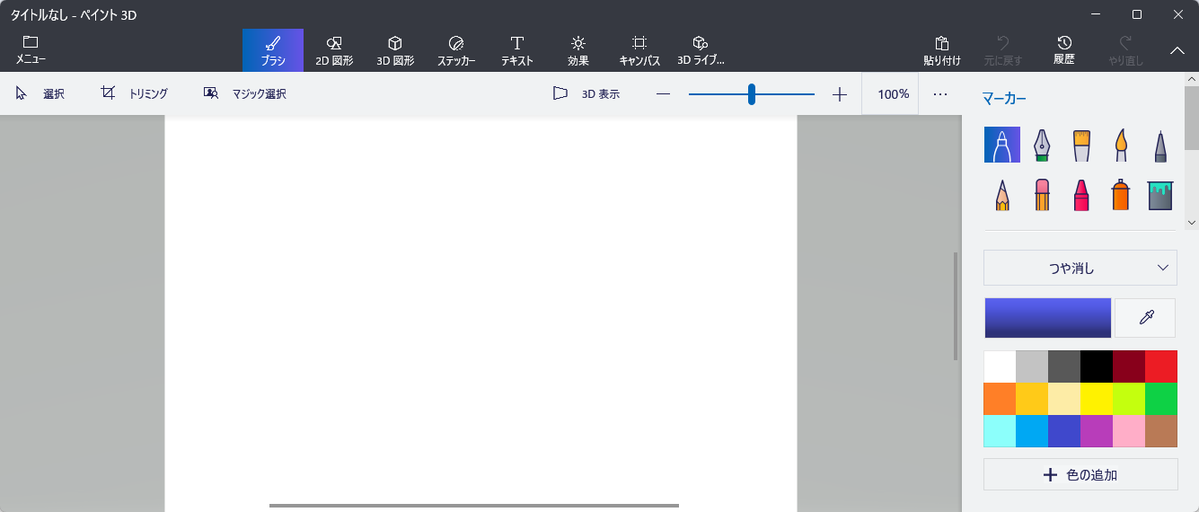
Task: Open the 3D ライブラリ tab
Action: coord(700,50)
